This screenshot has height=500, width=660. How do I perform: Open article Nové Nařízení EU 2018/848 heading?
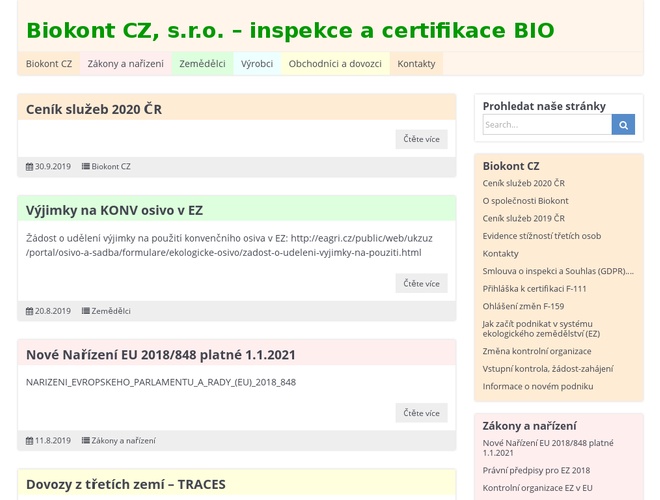coord(161,354)
